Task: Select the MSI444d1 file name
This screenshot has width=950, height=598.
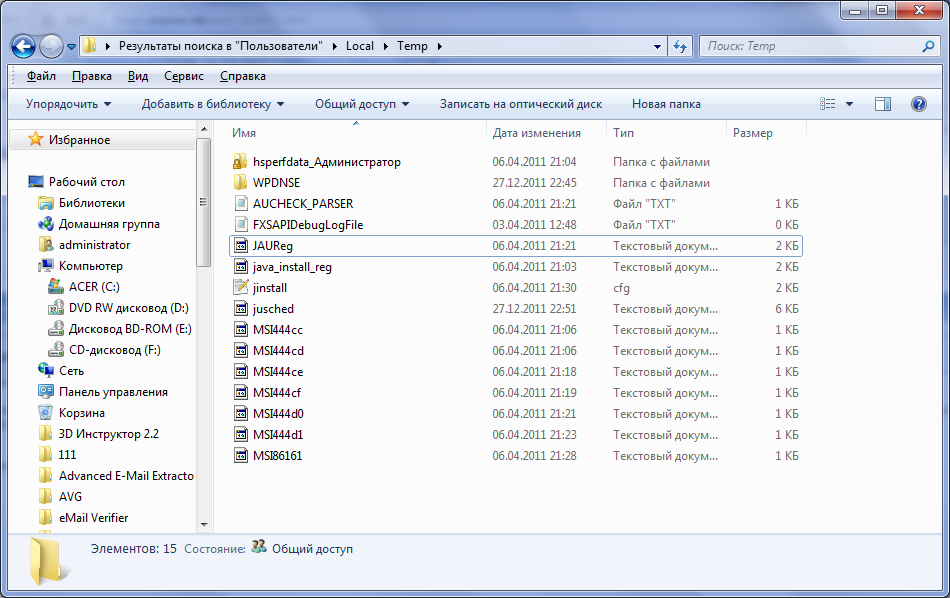Action: coord(278,434)
